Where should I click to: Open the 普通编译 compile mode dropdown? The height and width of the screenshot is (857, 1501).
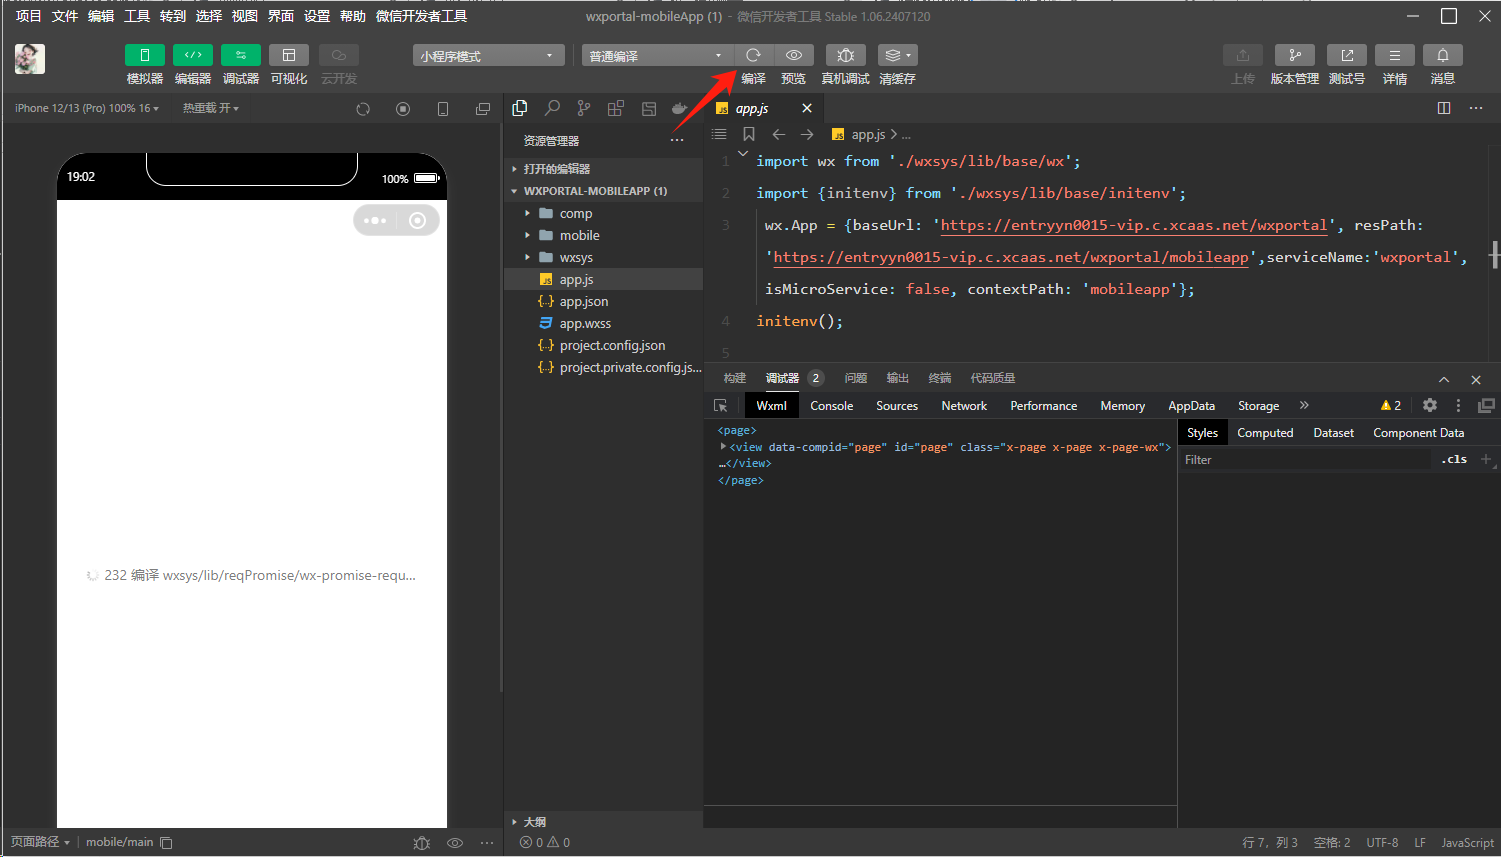(658, 56)
